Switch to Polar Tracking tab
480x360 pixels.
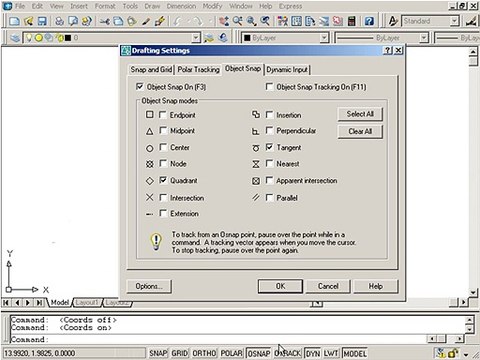pyautogui.click(x=198, y=70)
